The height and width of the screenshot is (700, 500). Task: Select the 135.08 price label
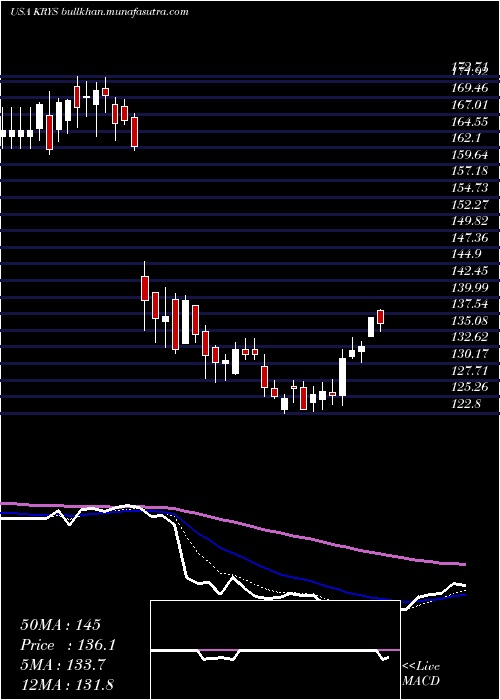(470, 321)
